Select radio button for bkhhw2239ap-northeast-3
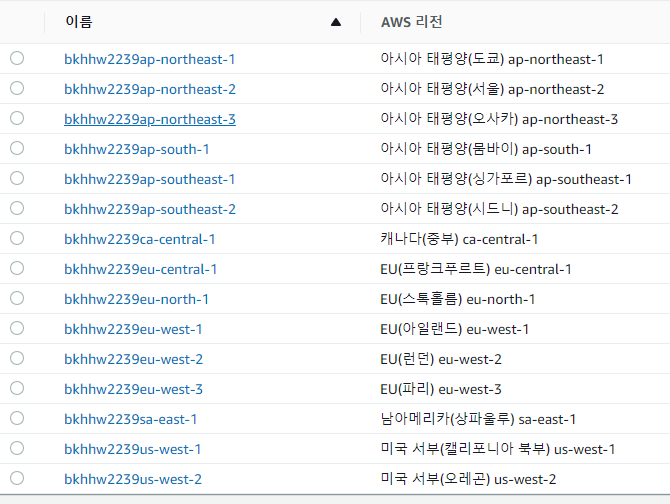This screenshot has height=504, width=670. [x=17, y=118]
